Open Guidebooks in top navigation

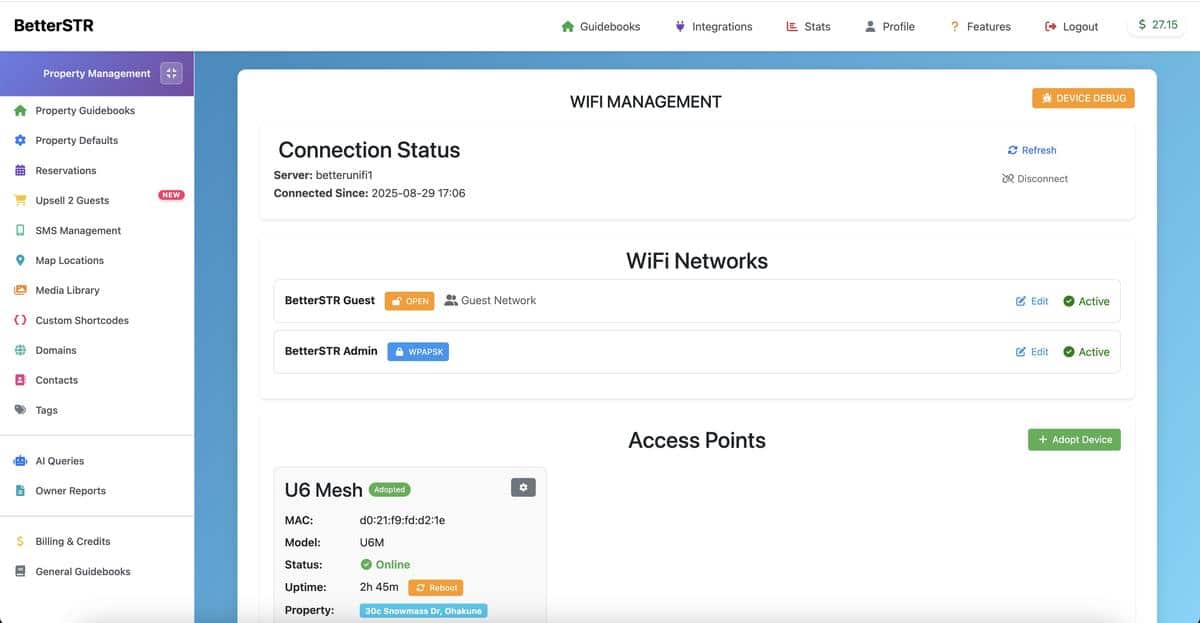(601, 26)
